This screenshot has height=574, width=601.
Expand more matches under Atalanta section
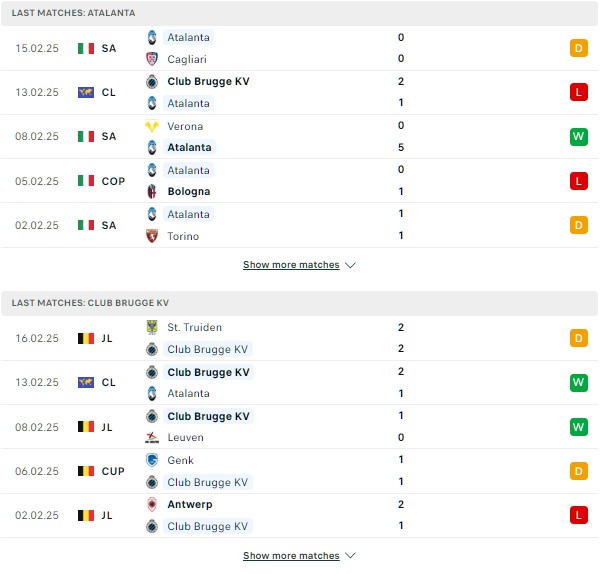click(x=291, y=265)
